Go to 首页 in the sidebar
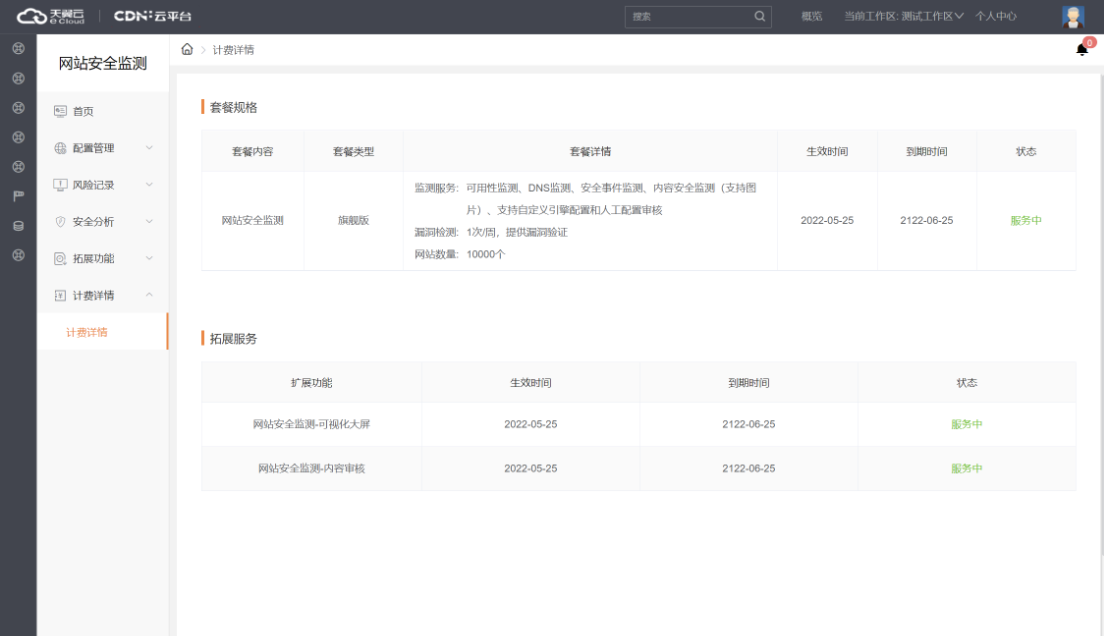Viewport: 1104px width, 636px height. coord(83,111)
